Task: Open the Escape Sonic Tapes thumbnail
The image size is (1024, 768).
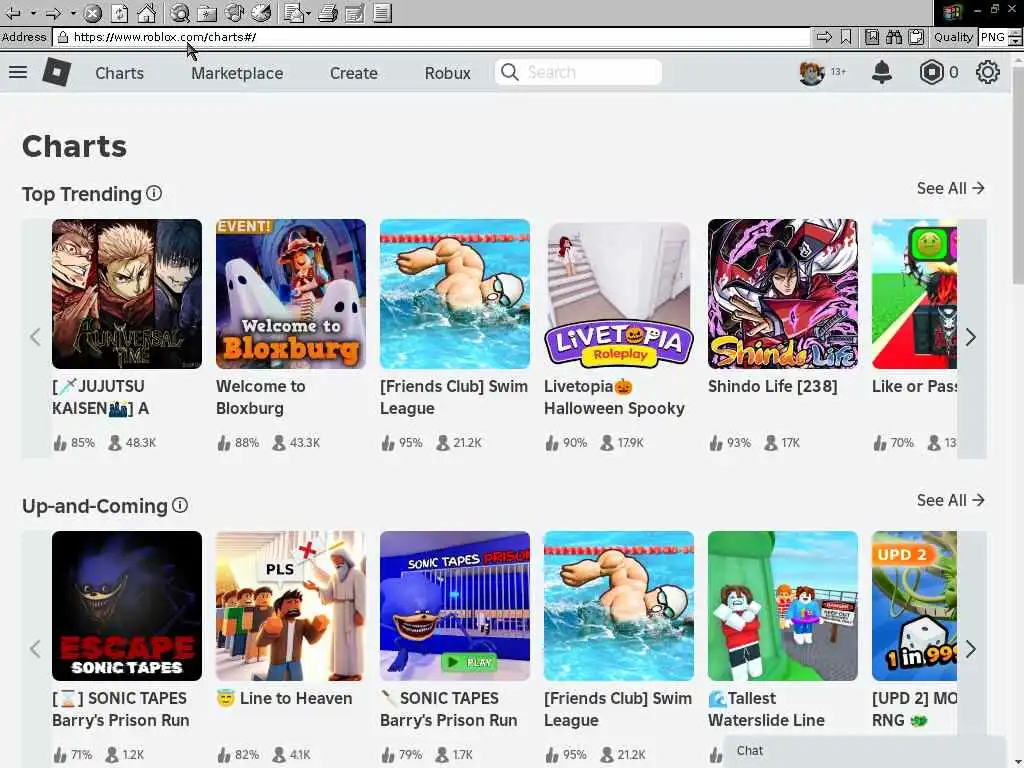Action: coord(127,606)
